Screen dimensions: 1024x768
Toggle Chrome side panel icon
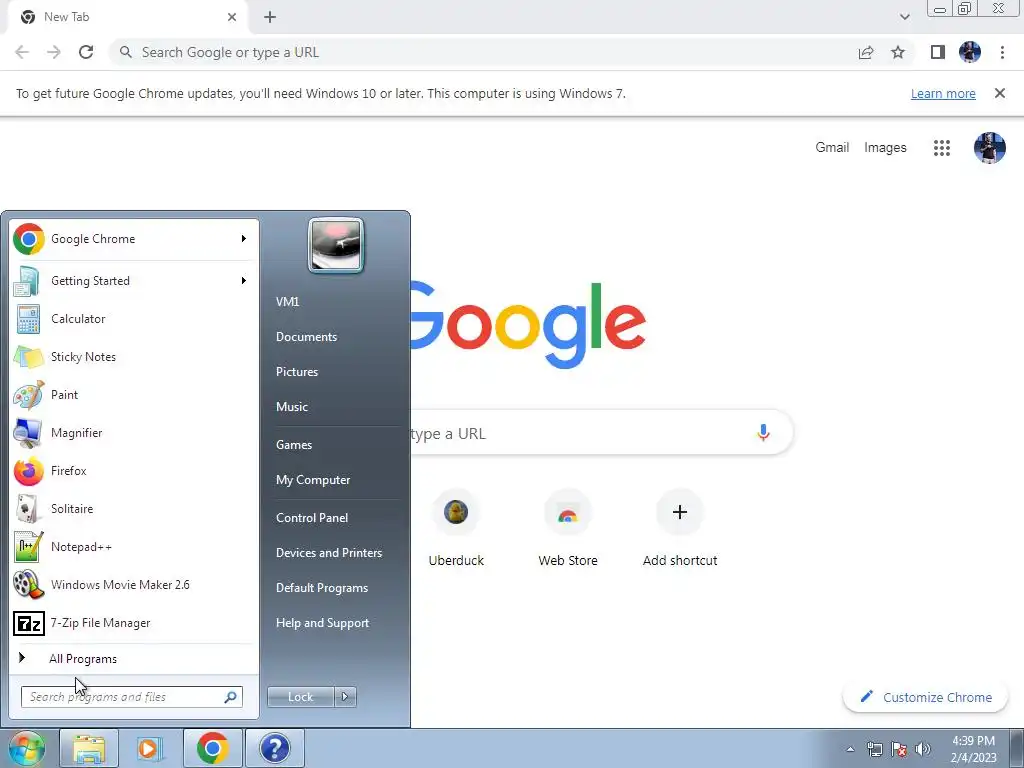(938, 52)
